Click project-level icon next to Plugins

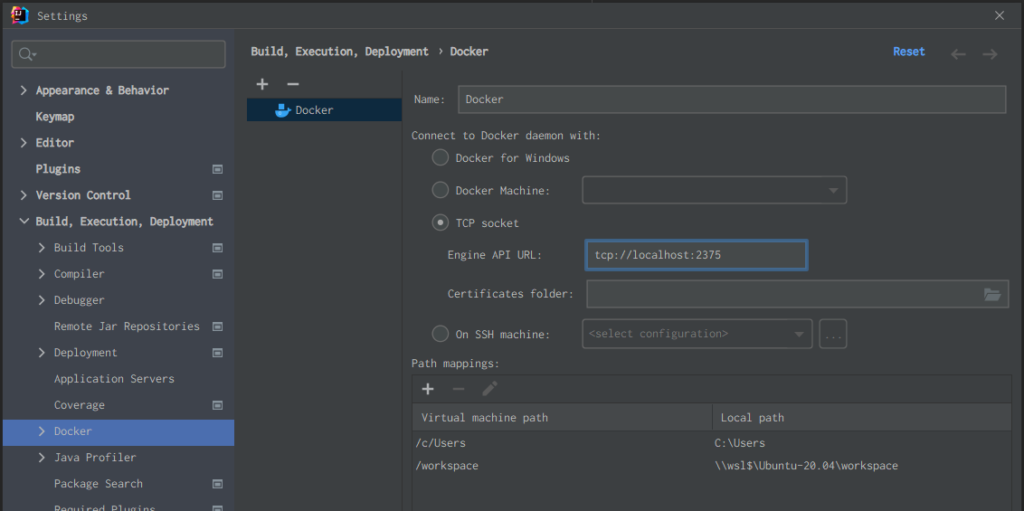[x=217, y=169]
